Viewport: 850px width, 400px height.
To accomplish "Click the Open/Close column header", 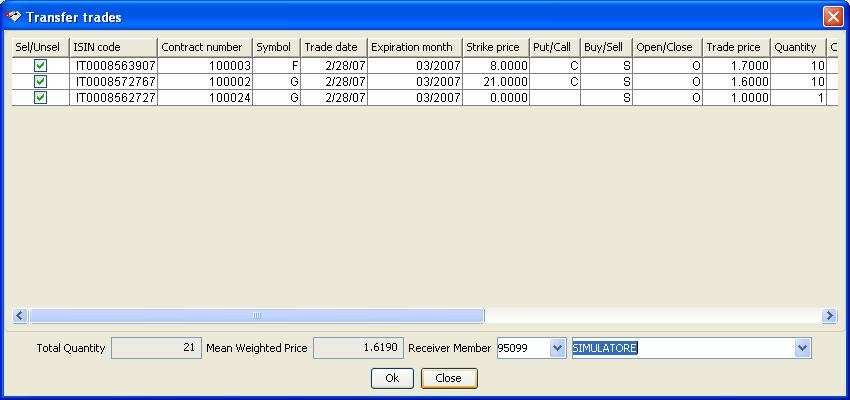I will (667, 47).
